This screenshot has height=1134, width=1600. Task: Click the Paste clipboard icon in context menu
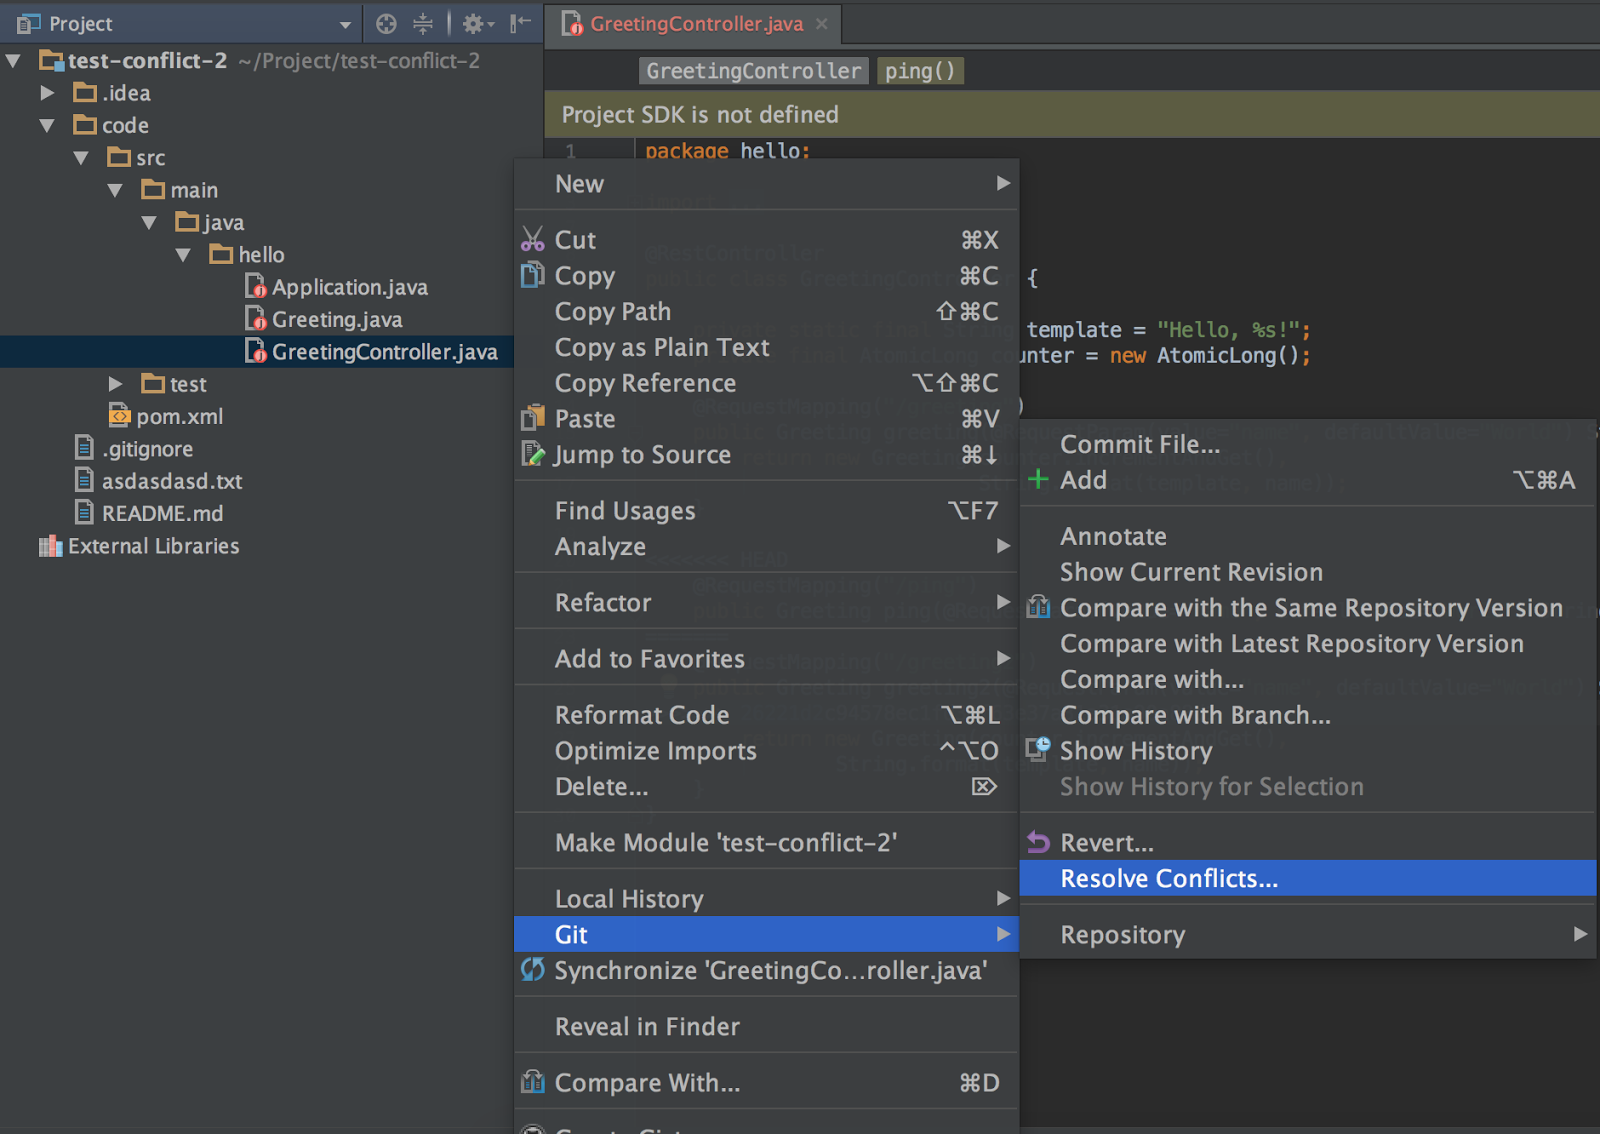532,418
